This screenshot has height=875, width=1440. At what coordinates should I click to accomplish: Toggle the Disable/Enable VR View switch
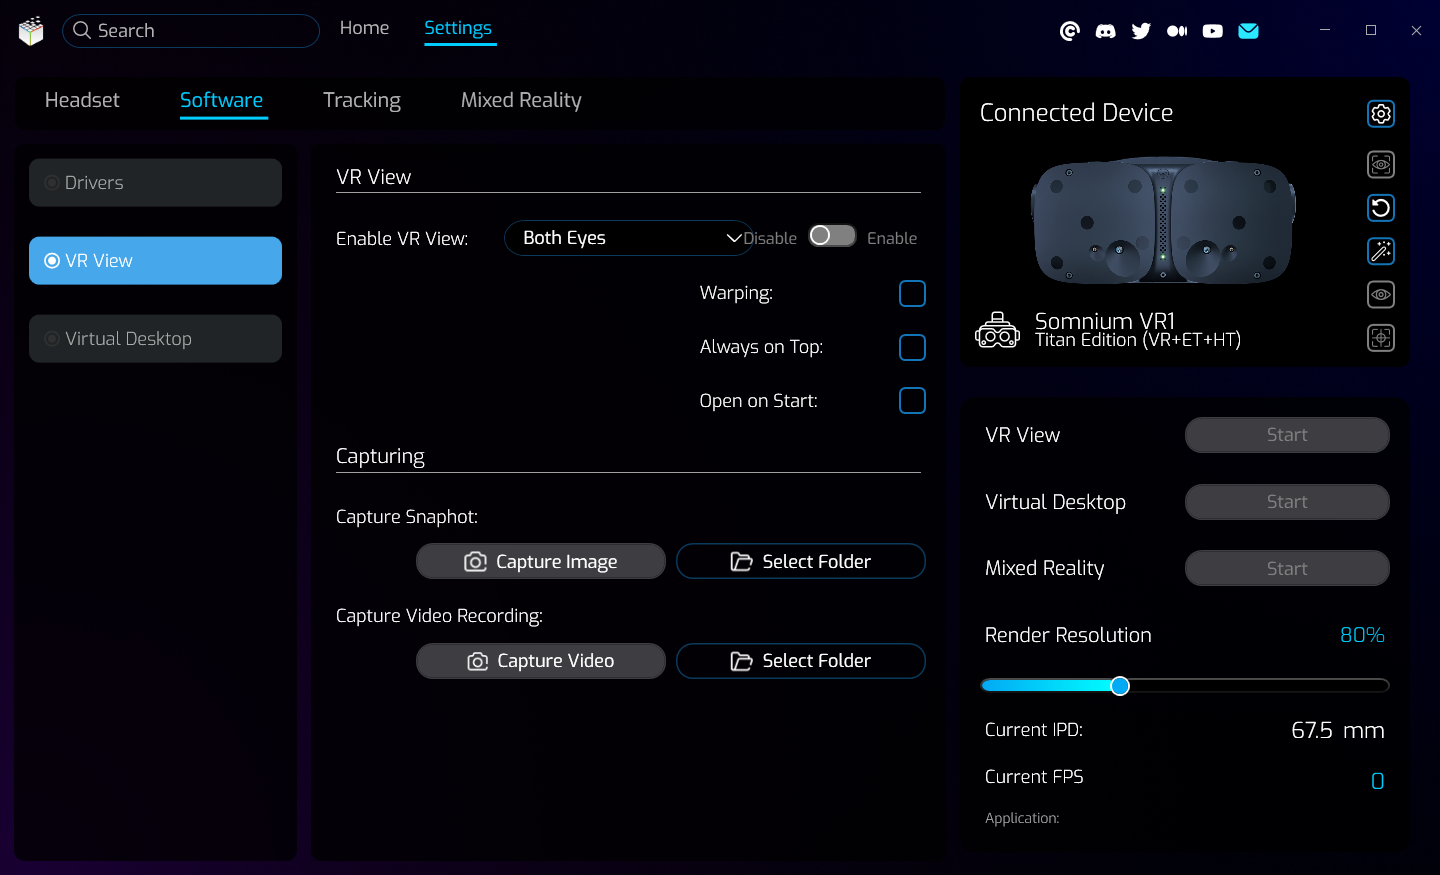pyautogui.click(x=832, y=235)
